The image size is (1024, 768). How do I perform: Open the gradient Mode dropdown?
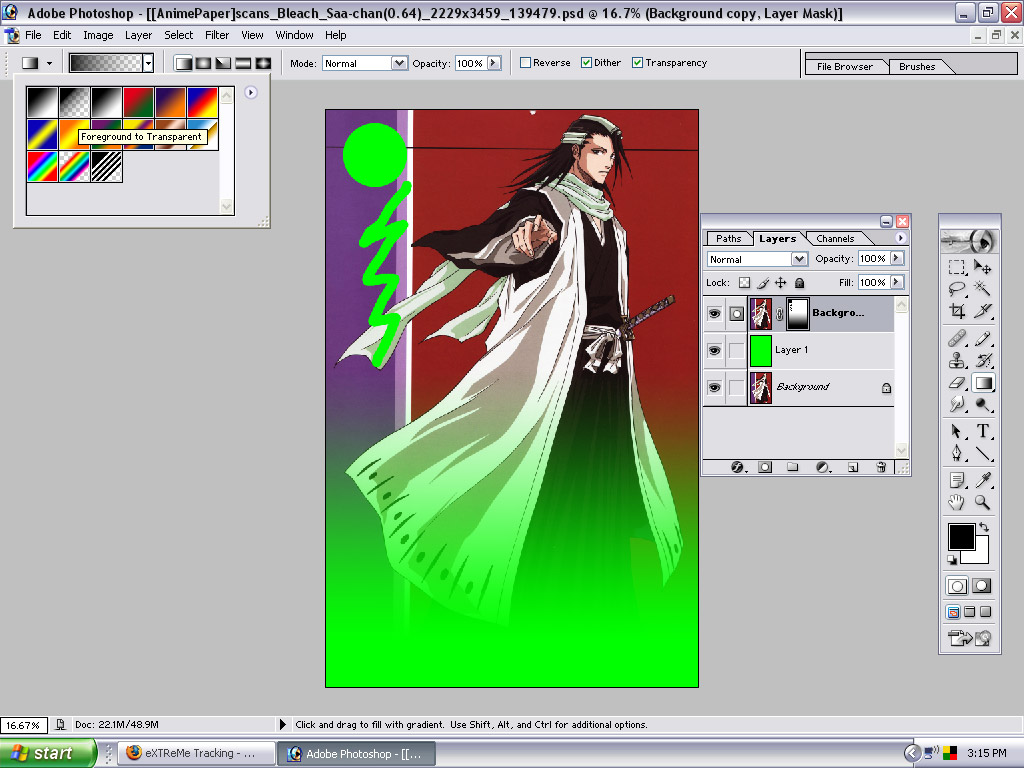click(399, 63)
